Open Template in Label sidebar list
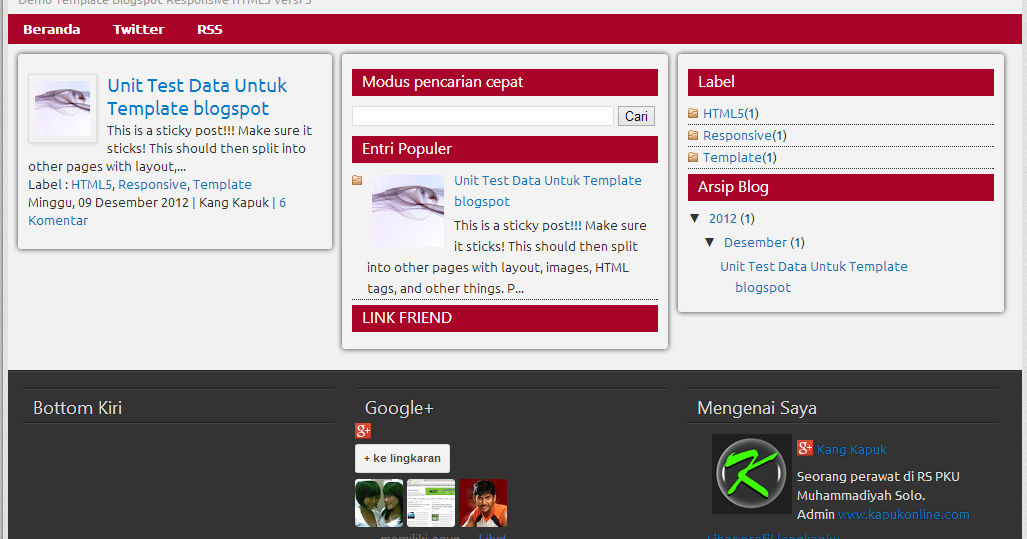 (x=732, y=157)
